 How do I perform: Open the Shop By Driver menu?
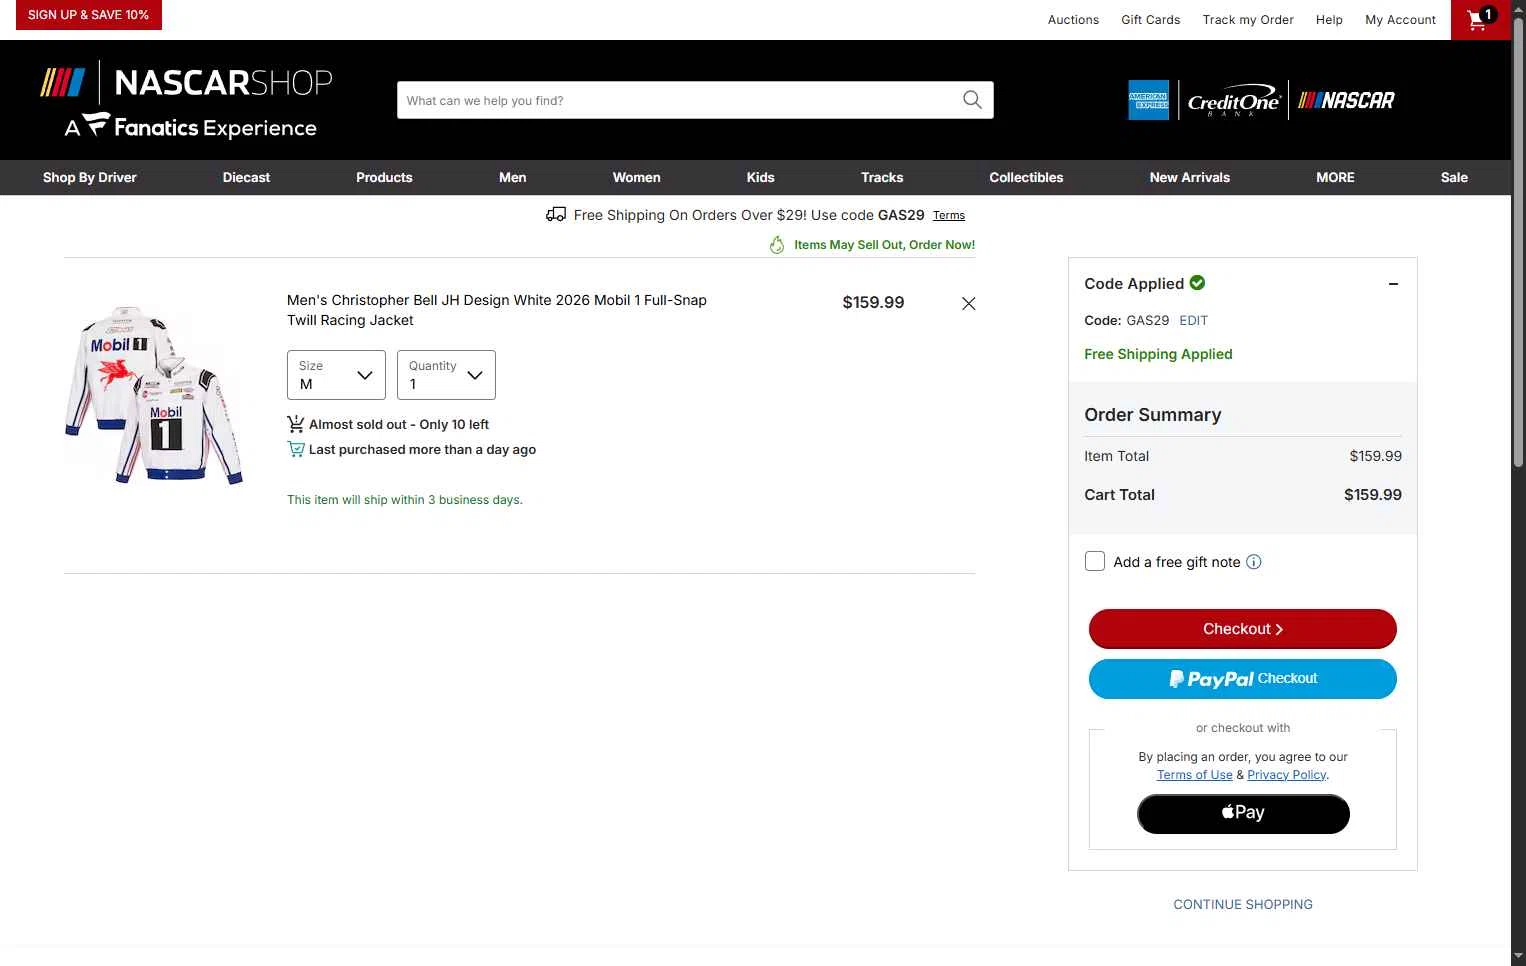tap(90, 178)
